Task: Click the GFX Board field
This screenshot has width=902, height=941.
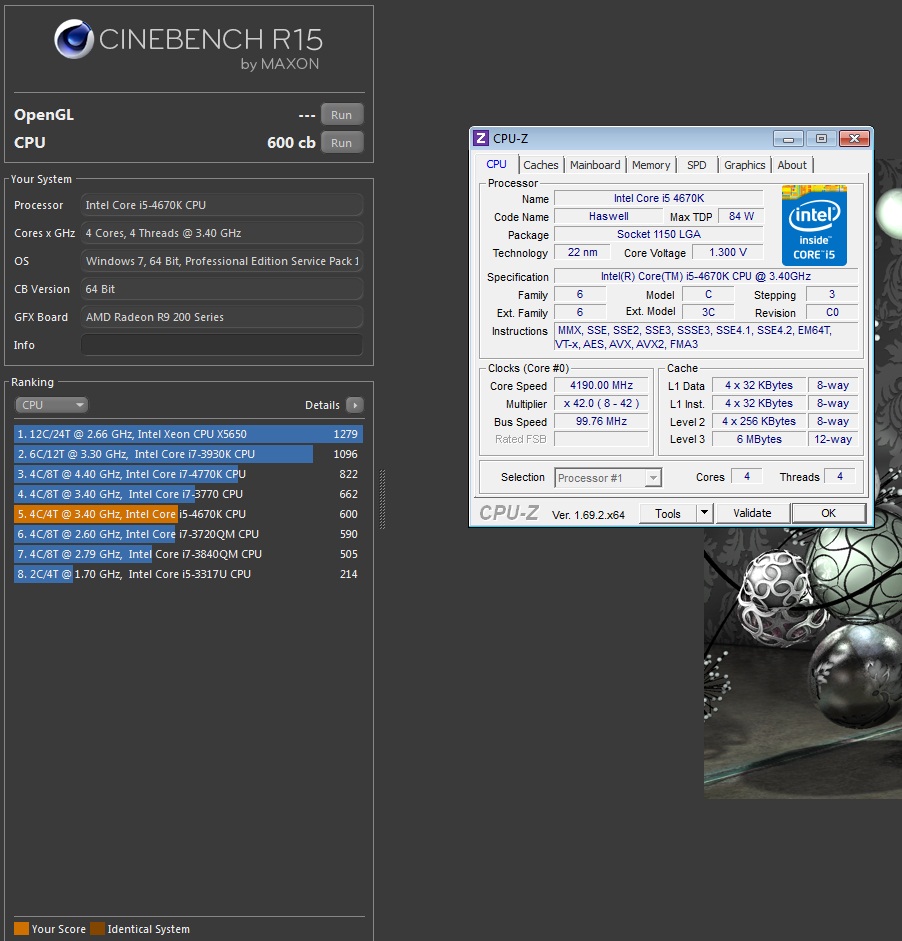Action: click(221, 317)
